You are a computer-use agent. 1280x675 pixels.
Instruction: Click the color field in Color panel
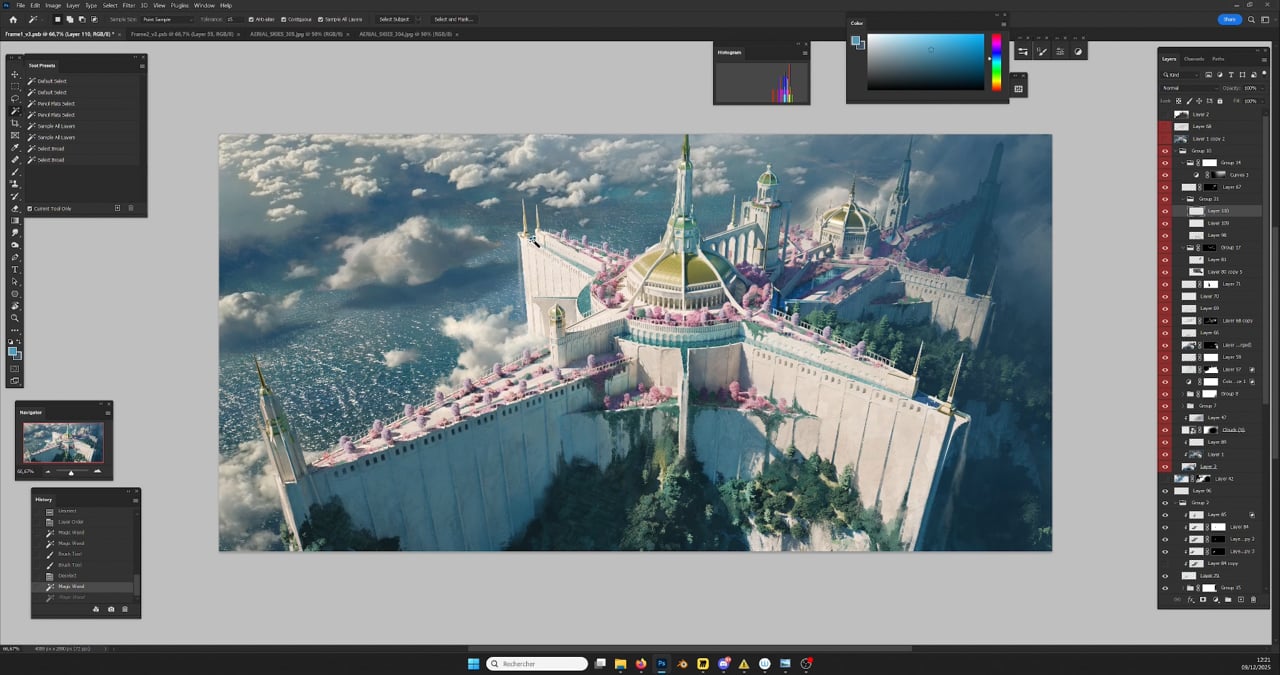click(x=926, y=62)
